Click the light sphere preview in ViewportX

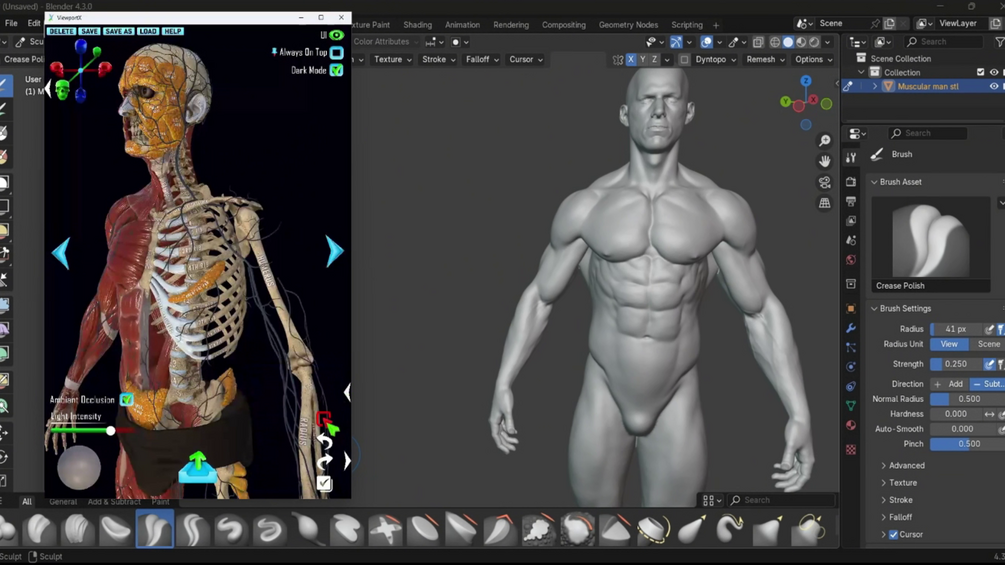click(79, 468)
